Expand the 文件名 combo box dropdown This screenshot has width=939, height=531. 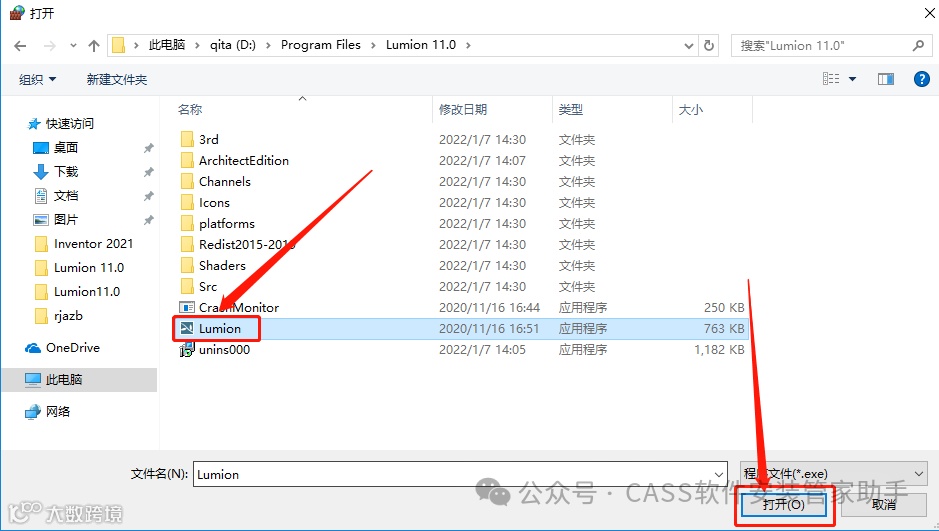[719, 474]
